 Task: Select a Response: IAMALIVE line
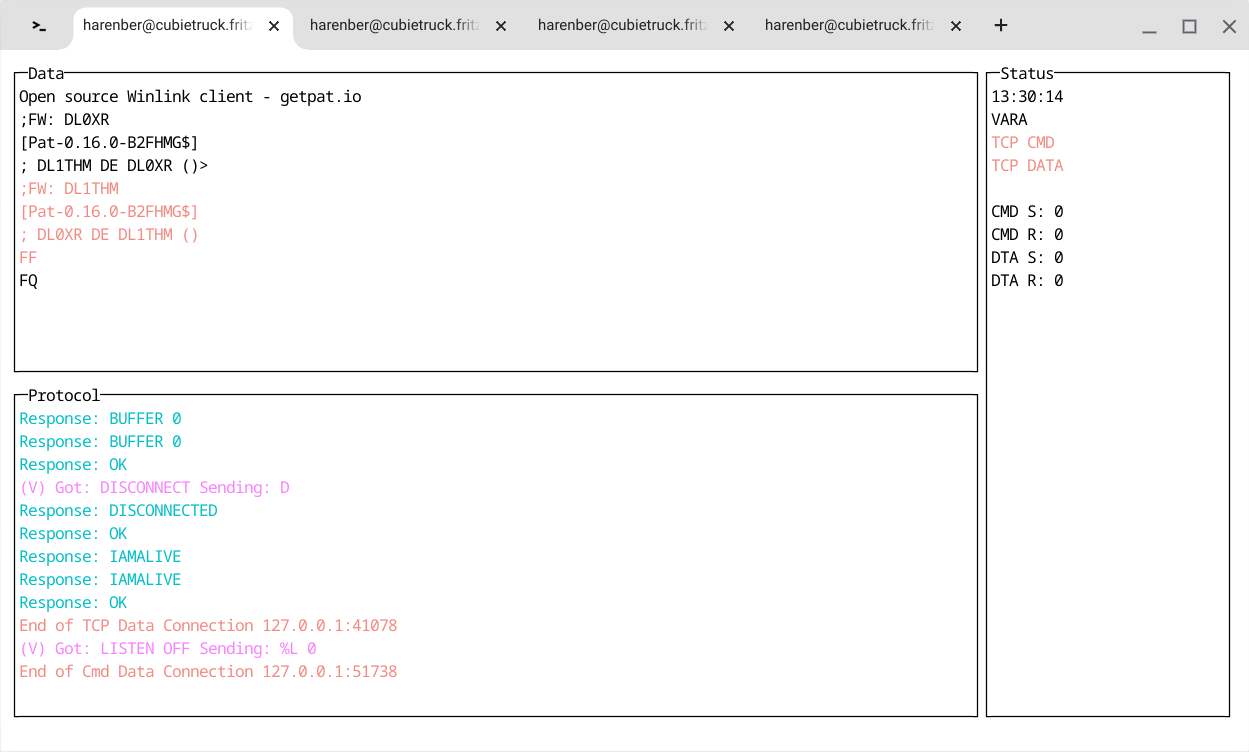point(100,556)
